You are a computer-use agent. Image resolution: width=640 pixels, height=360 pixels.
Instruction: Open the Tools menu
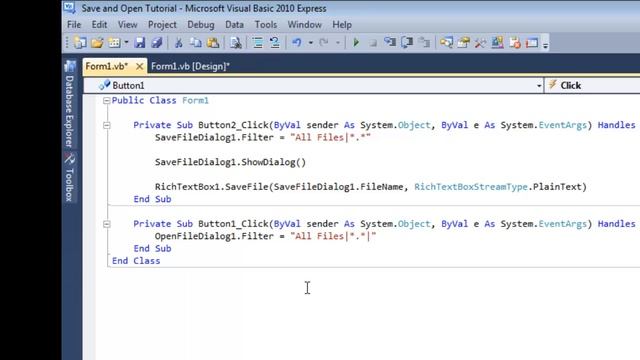(266, 25)
